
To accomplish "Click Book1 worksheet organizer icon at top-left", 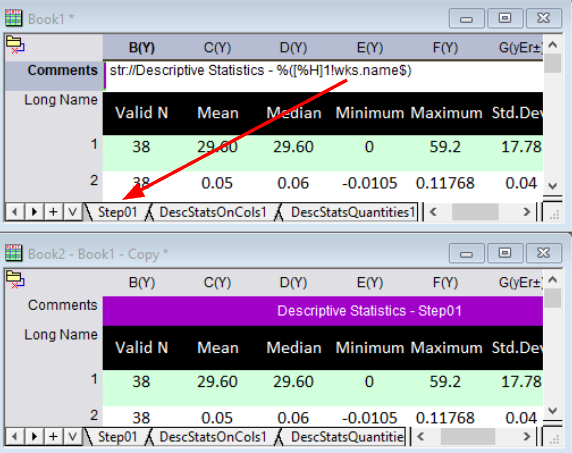I will [x=15, y=45].
